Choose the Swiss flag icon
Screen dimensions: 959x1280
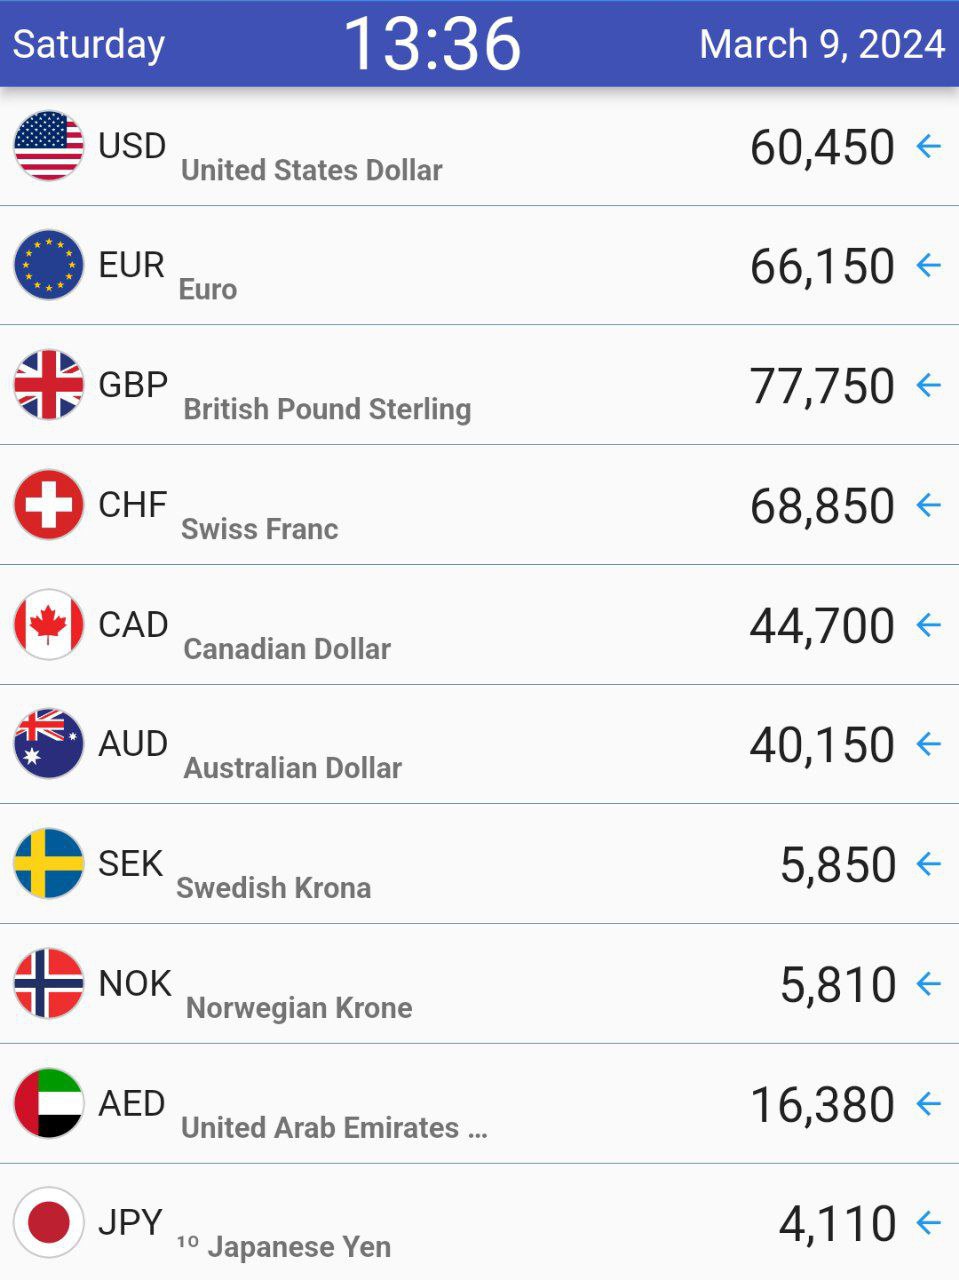click(x=49, y=505)
